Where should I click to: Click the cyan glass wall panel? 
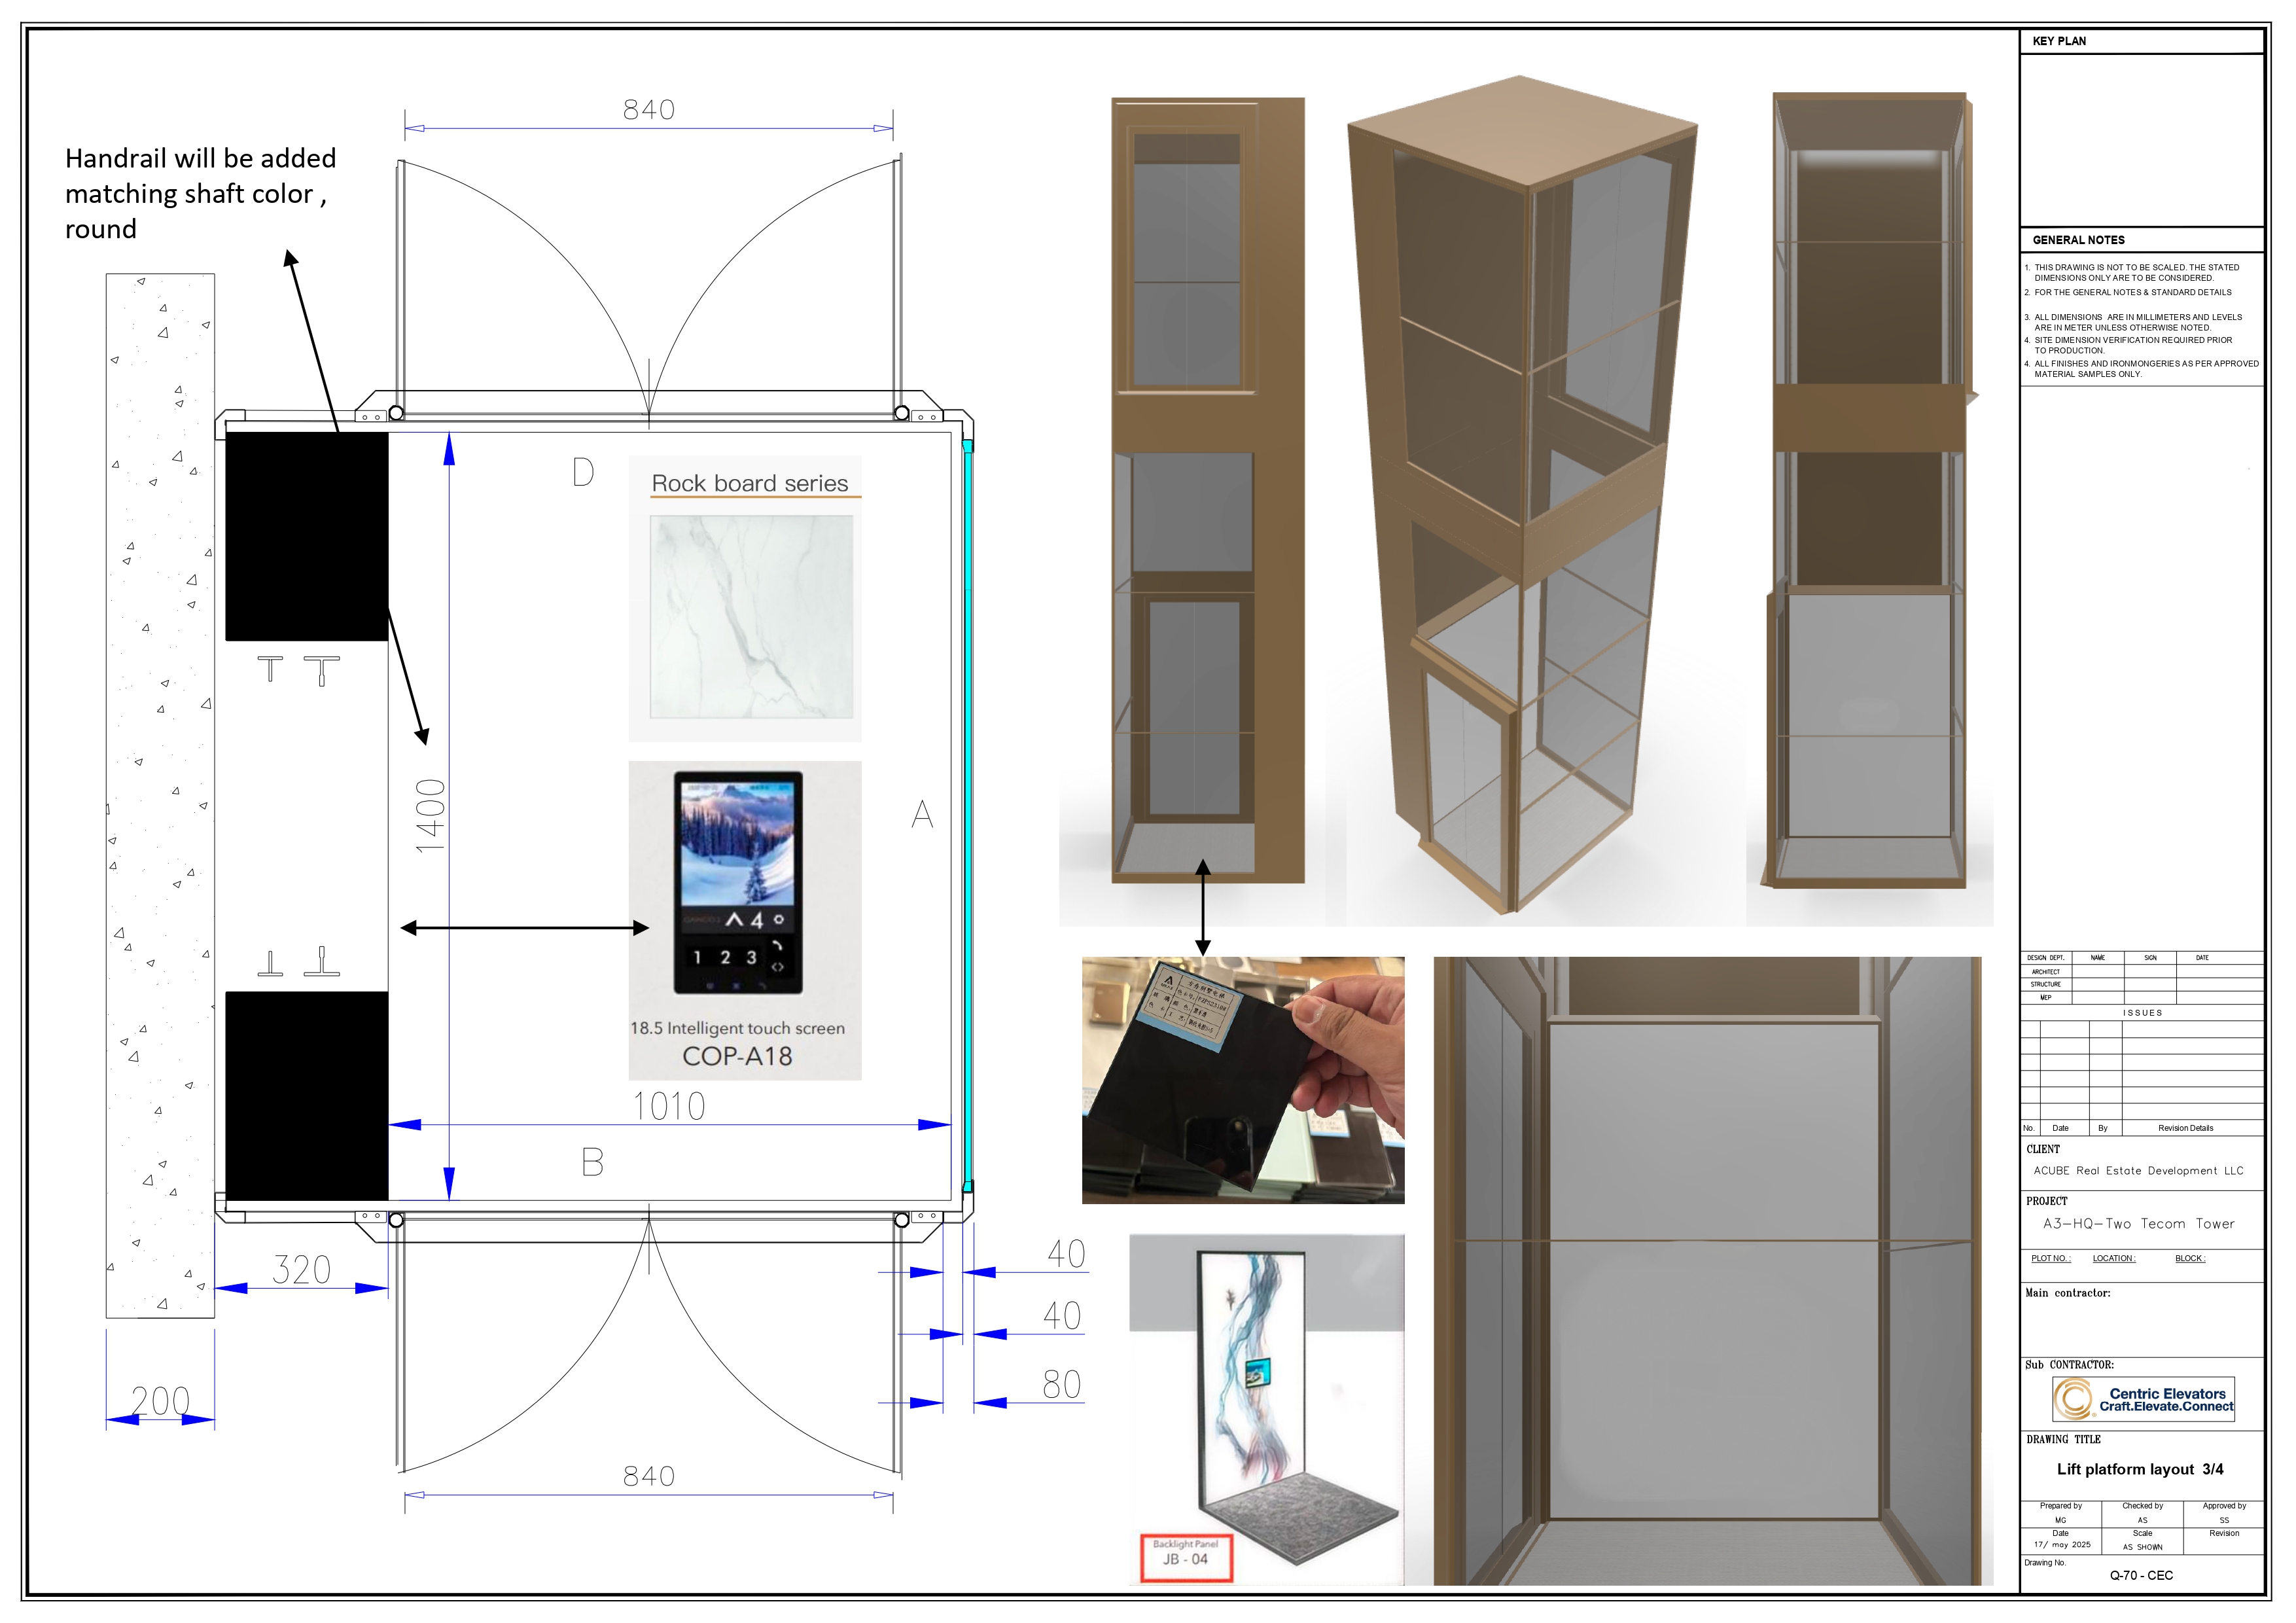967,815
